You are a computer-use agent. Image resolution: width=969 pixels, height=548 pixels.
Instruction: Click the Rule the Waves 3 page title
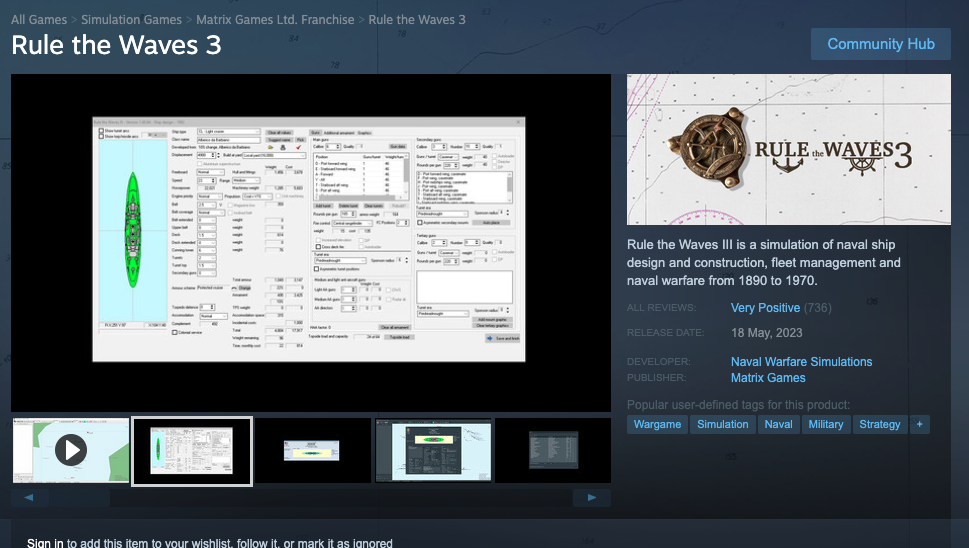pos(116,45)
